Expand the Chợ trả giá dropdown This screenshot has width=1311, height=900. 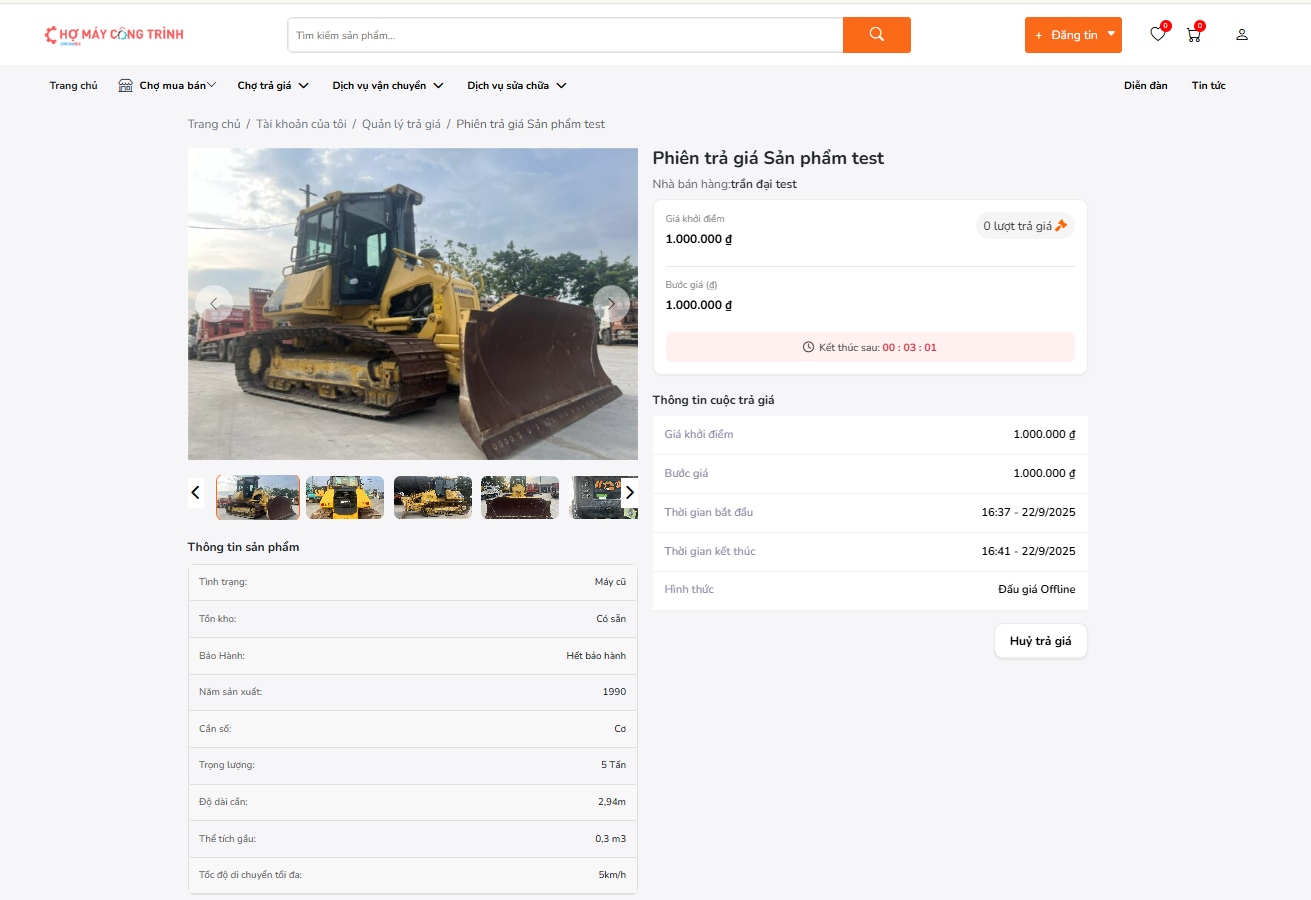pyautogui.click(x=272, y=86)
